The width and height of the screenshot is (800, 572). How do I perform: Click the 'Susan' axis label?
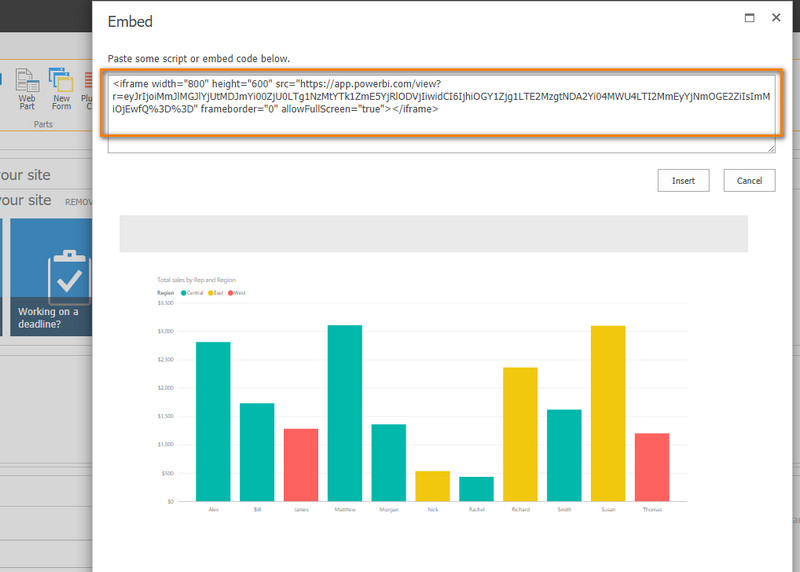pos(608,509)
